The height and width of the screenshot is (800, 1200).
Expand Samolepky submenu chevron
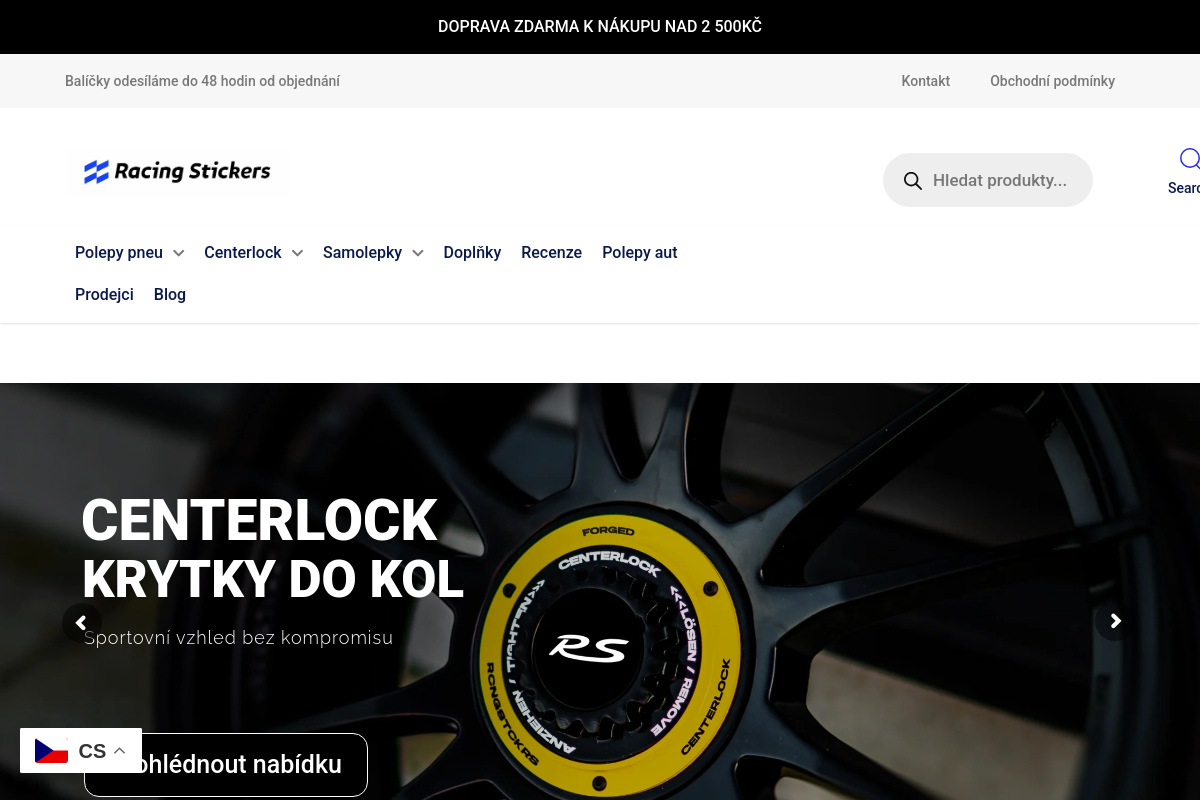pos(418,253)
